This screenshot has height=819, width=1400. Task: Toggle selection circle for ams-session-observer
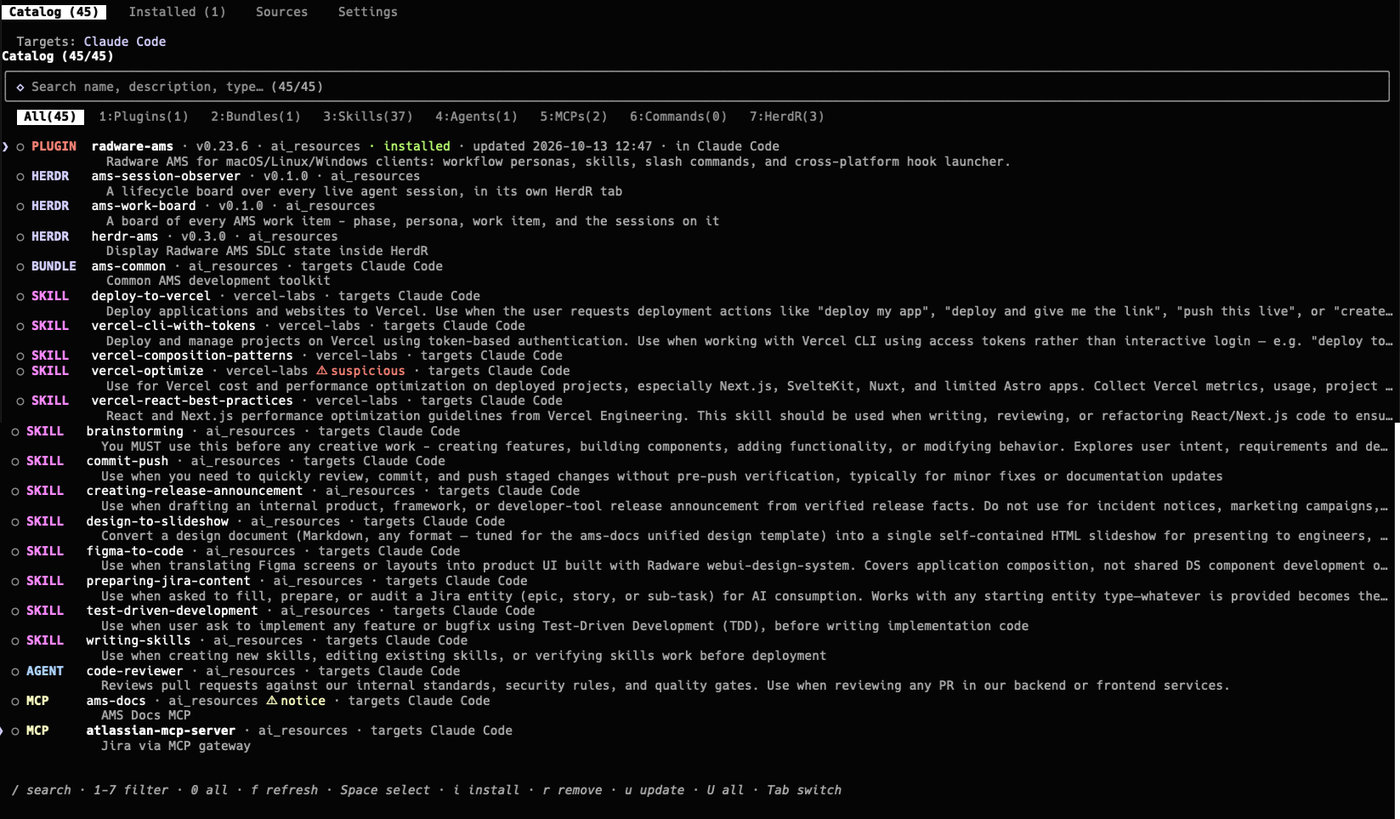pos(20,177)
